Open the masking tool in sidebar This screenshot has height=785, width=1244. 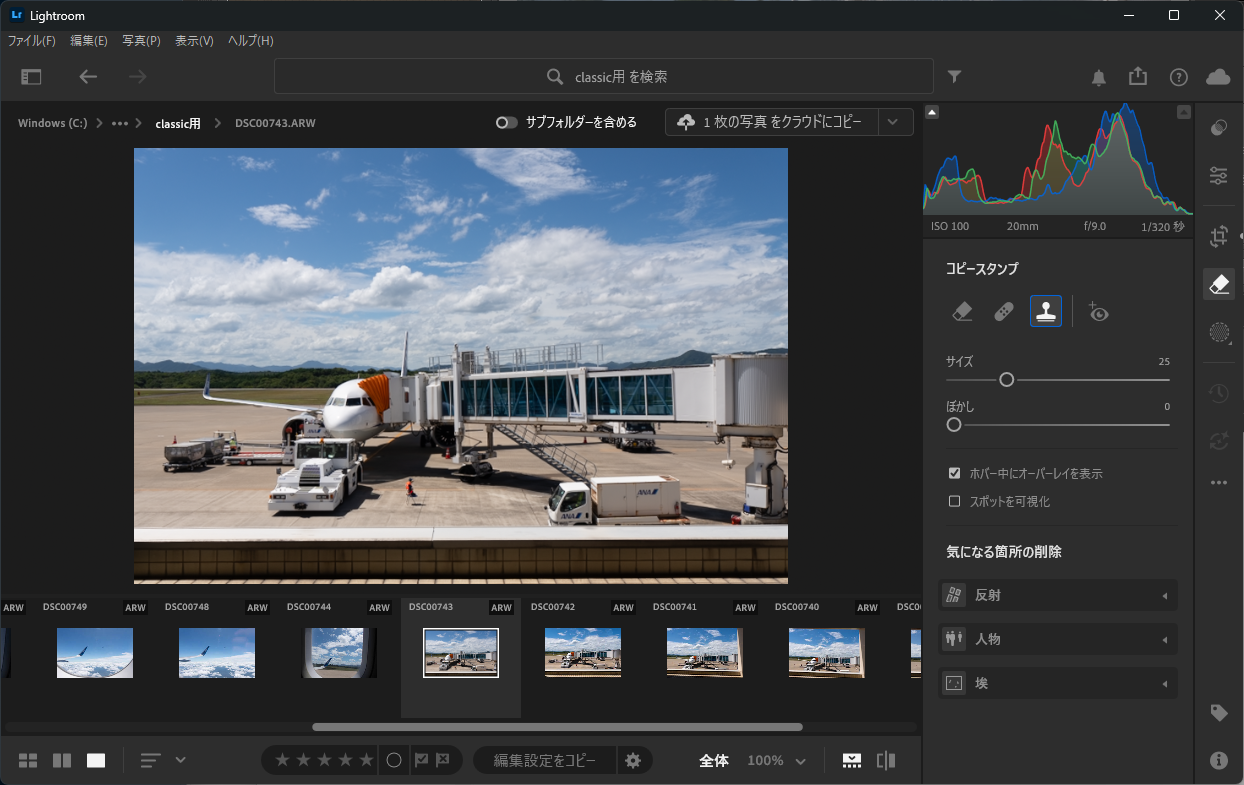click(1219, 332)
